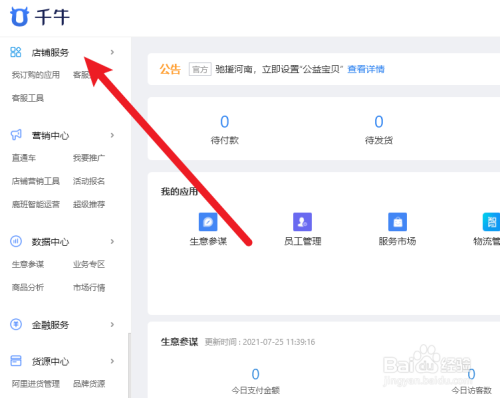
Task: Expand 货源中心 chevron arrow
Action: click(112, 361)
